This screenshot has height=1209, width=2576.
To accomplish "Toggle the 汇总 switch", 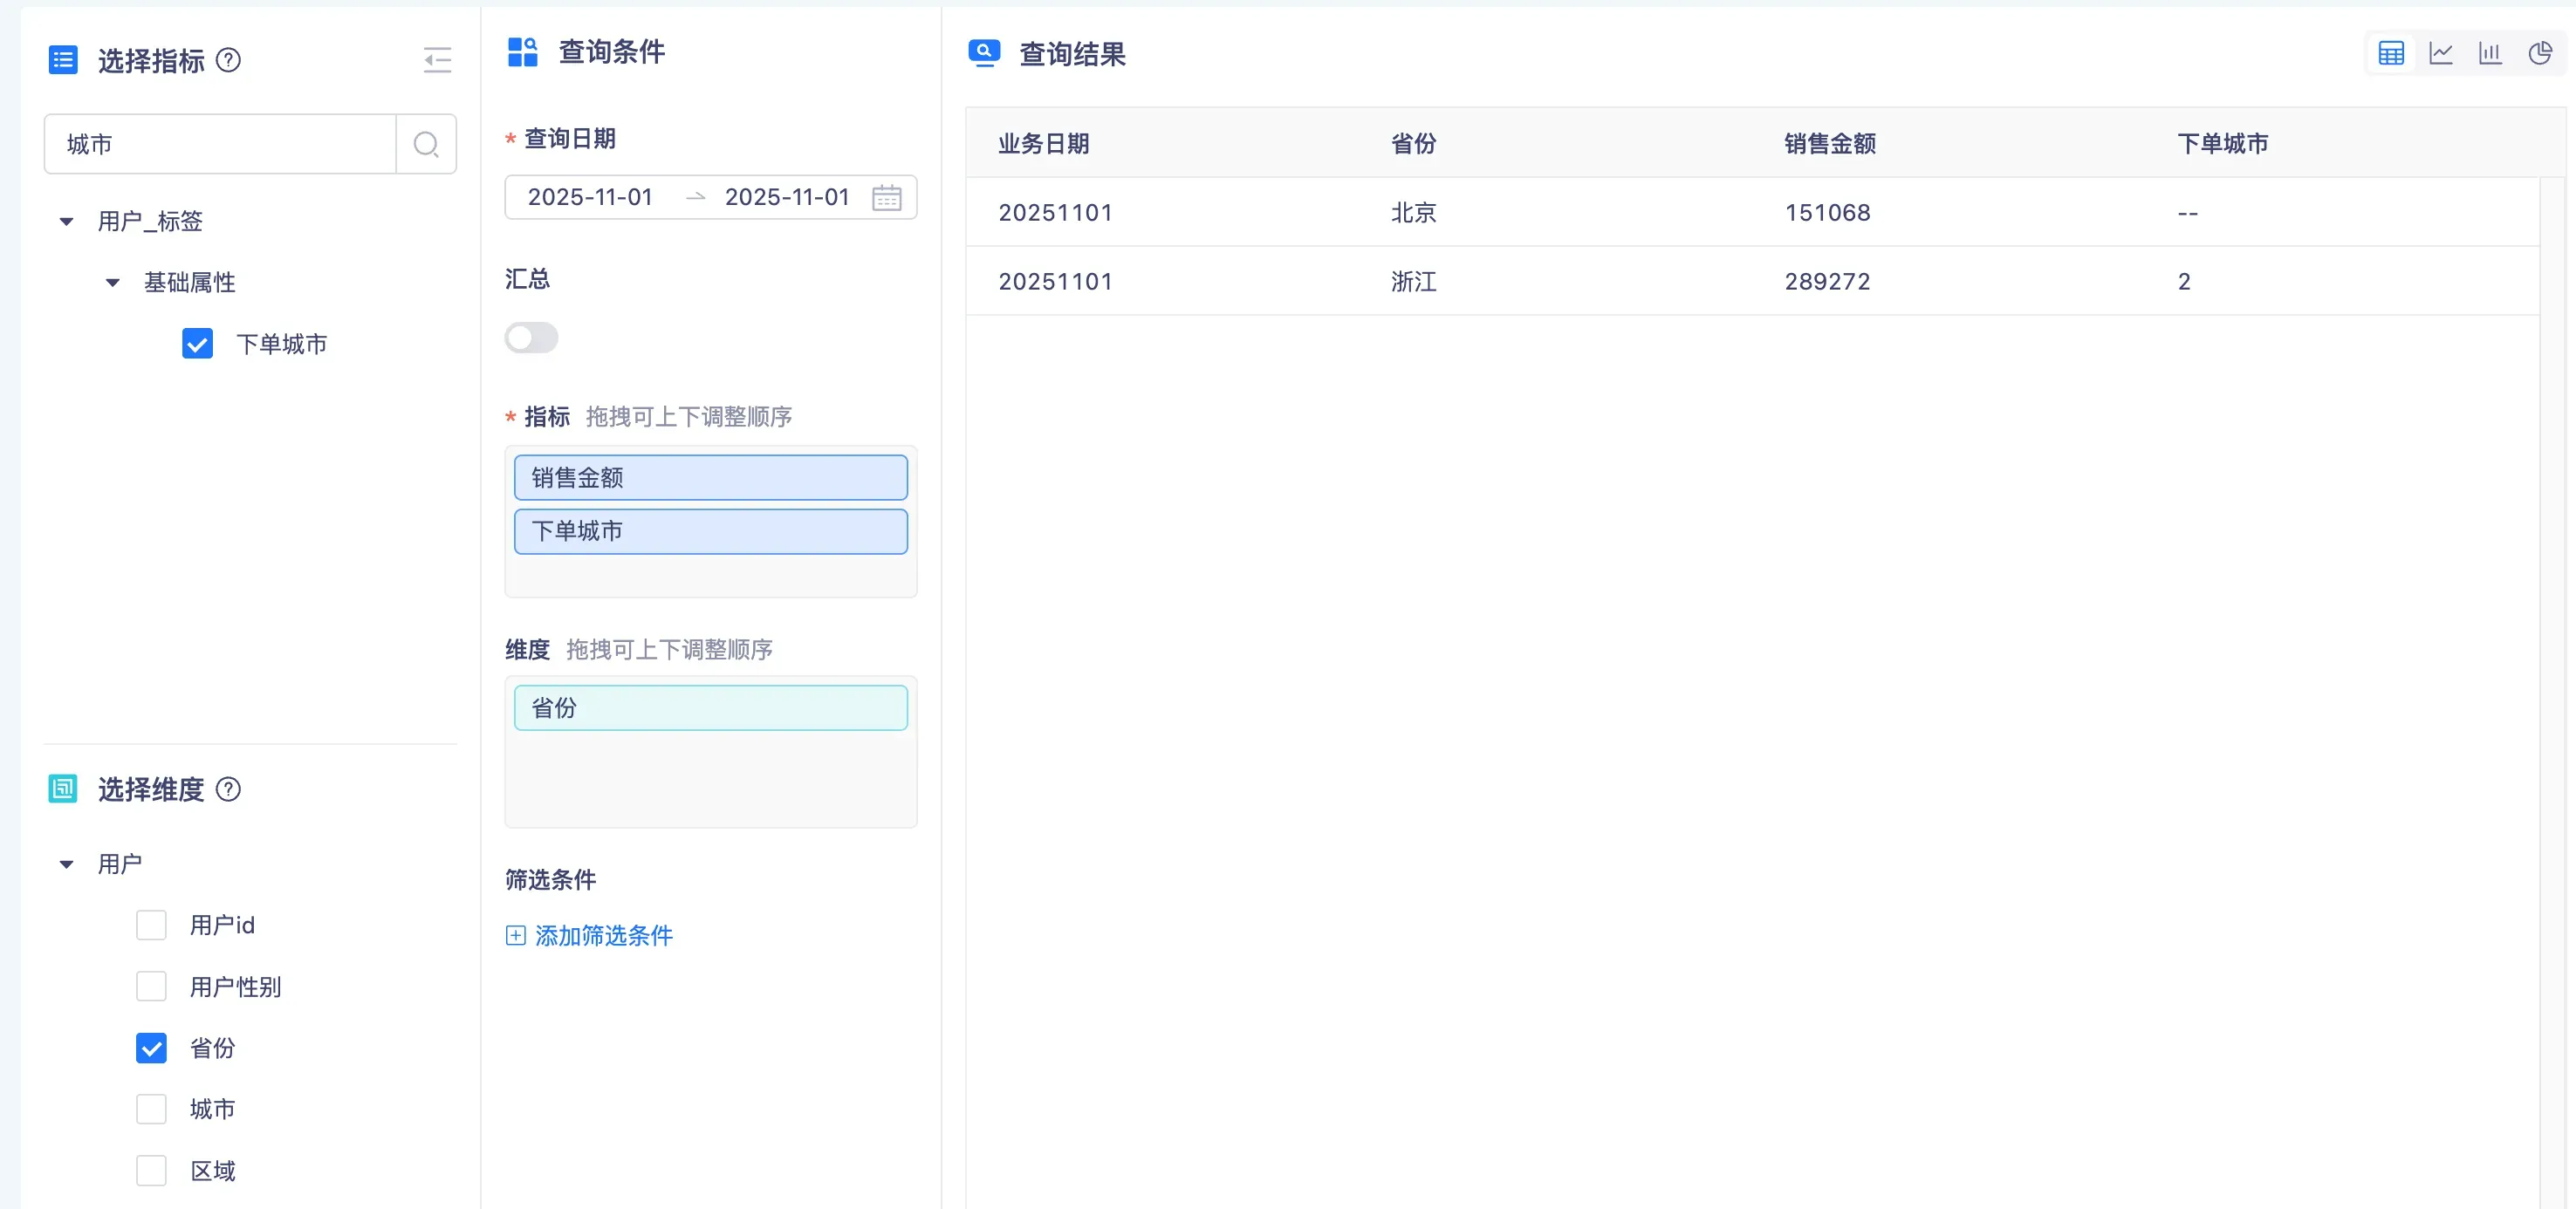I will tap(531, 338).
